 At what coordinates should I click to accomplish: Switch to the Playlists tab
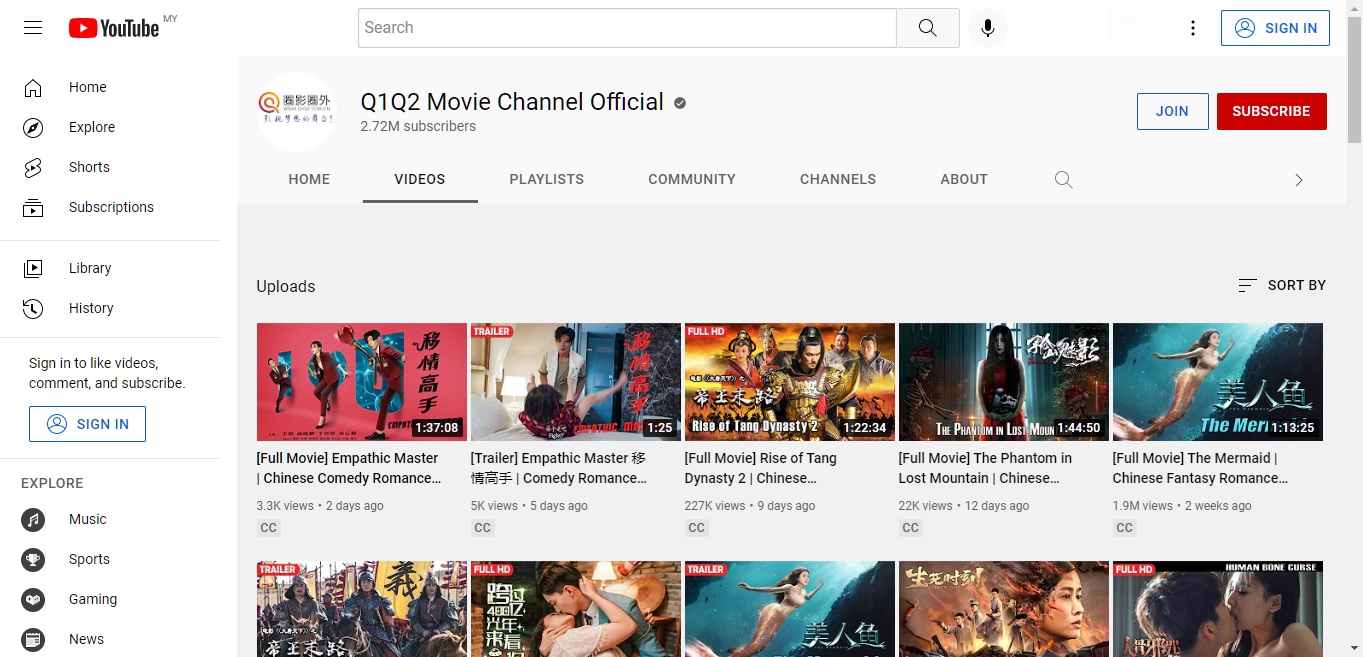point(546,180)
